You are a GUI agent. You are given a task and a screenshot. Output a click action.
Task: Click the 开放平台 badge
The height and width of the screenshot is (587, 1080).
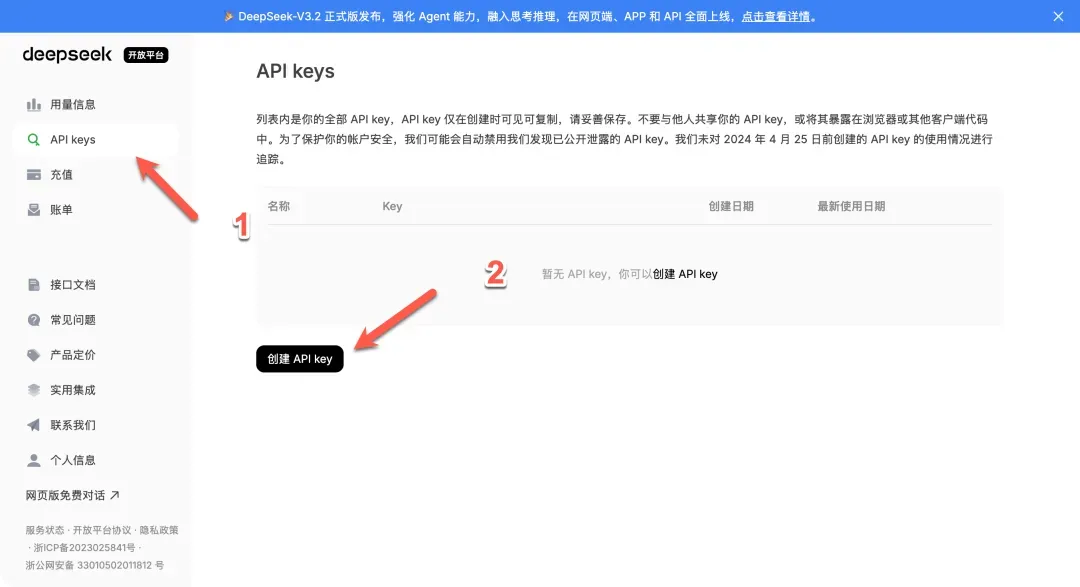coord(146,55)
